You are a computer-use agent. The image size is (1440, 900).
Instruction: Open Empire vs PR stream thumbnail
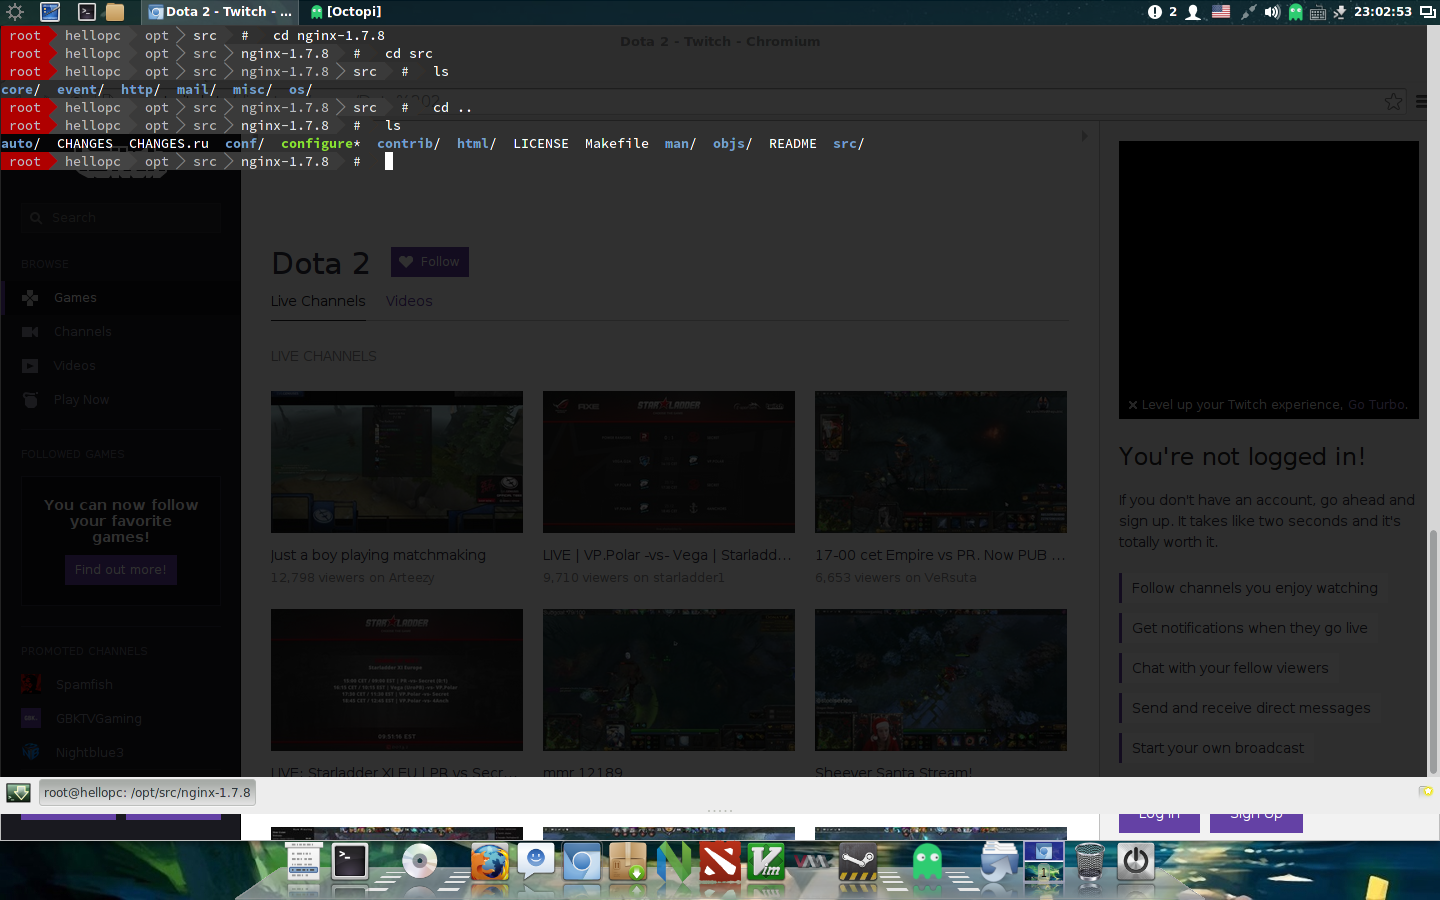[941, 462]
